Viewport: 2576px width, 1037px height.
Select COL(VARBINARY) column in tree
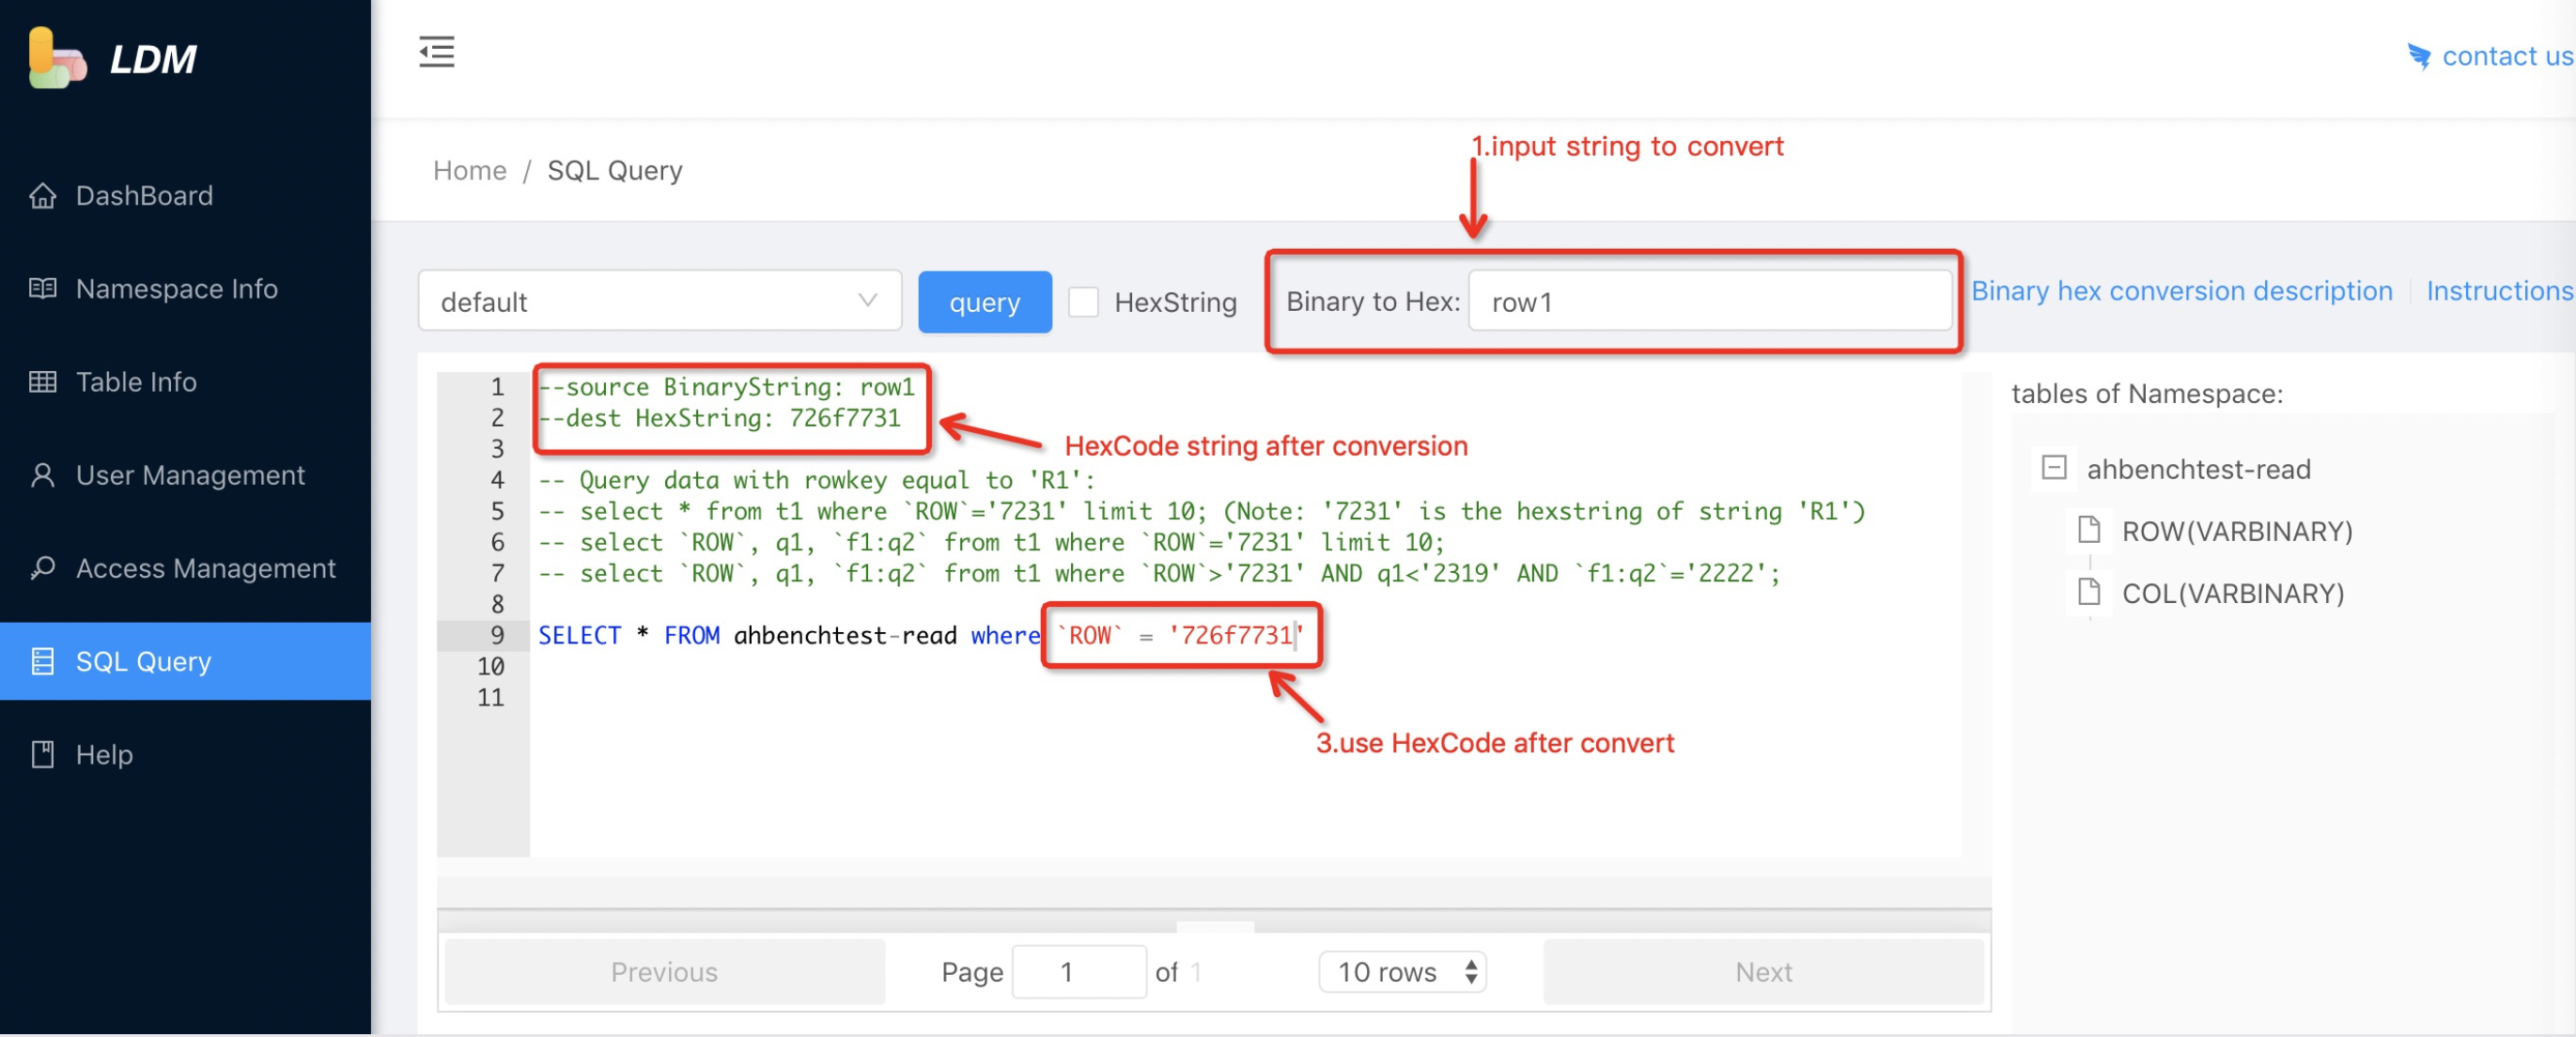2232,592
